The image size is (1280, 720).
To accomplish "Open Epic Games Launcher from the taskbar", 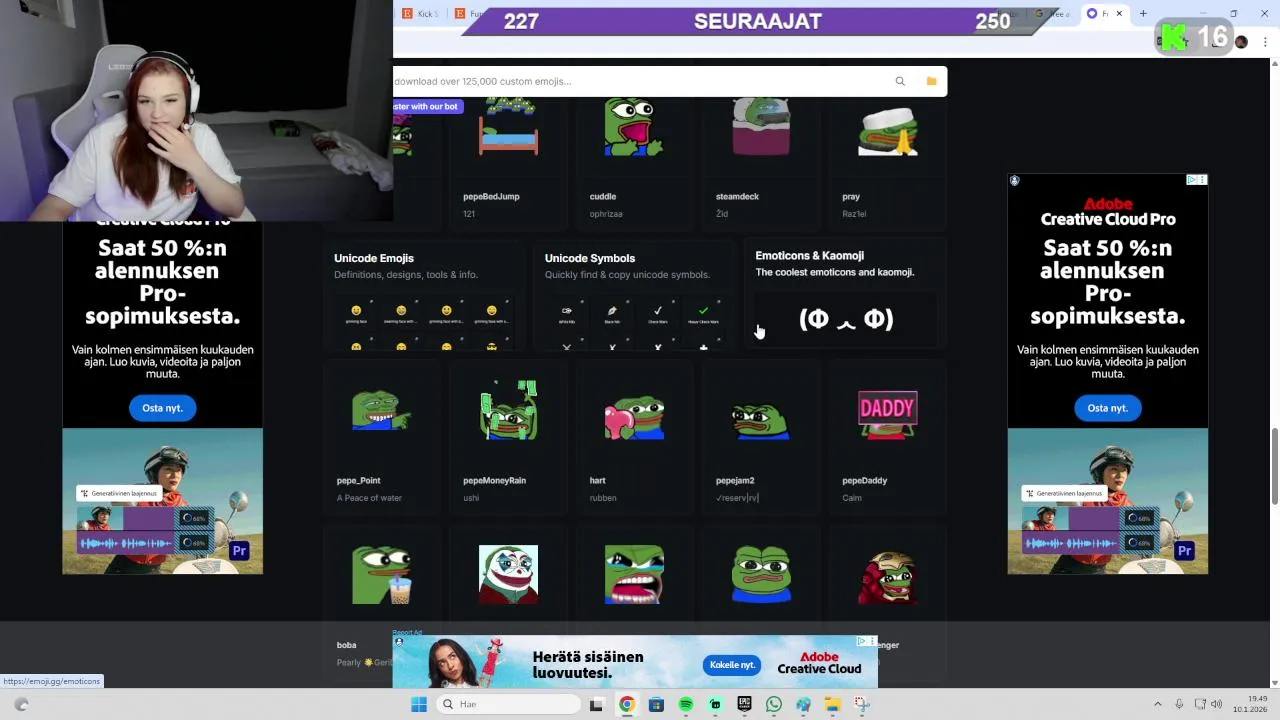I will [x=744, y=704].
